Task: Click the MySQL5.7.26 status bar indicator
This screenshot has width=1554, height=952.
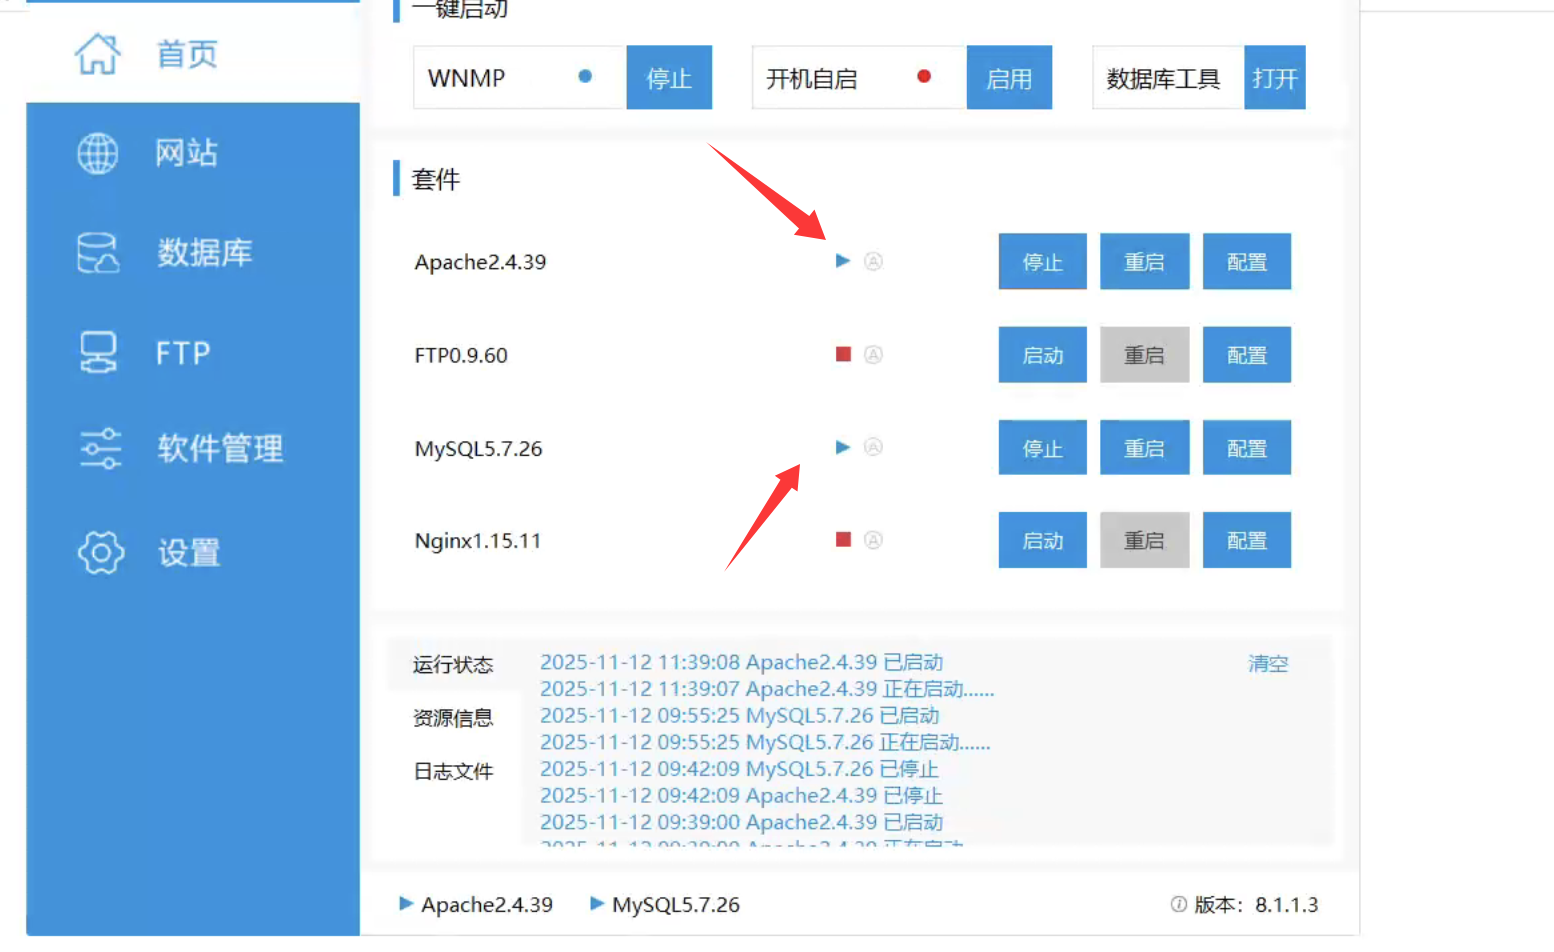Action: [665, 905]
